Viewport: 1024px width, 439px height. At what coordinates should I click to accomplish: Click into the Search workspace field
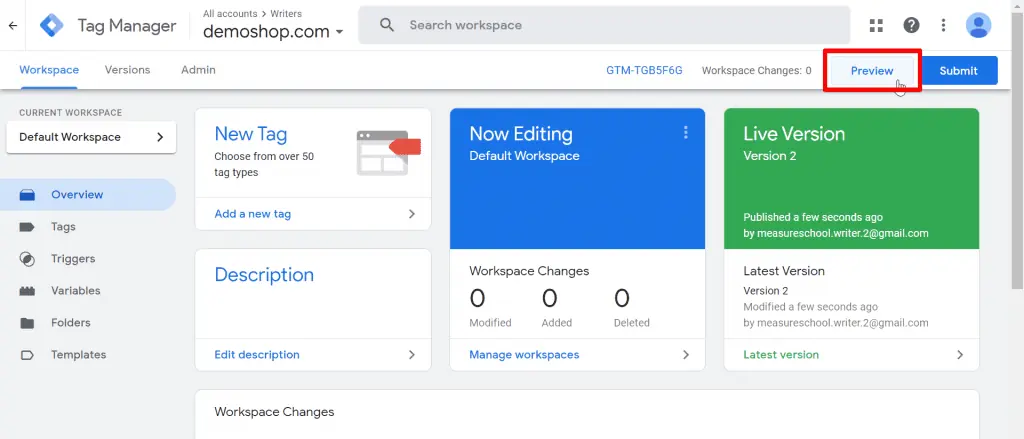pos(604,25)
